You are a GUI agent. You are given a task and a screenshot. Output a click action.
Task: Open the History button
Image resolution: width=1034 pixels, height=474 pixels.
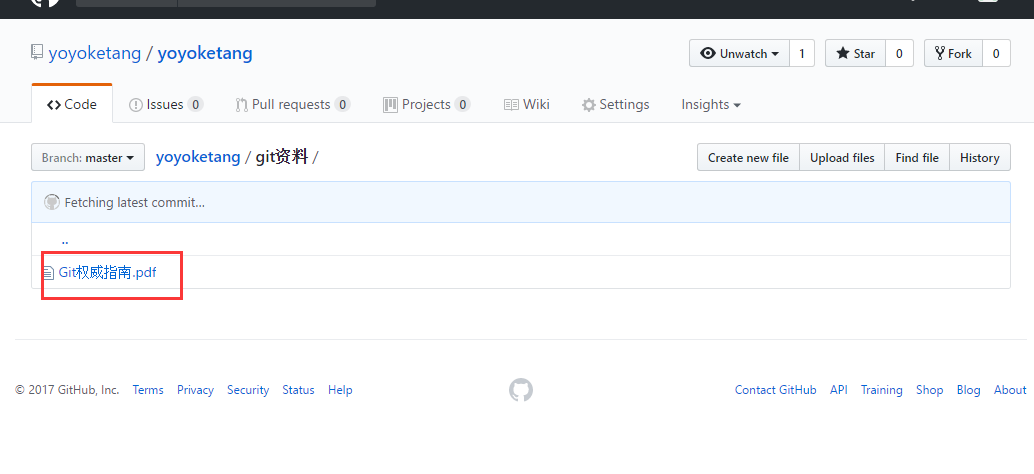pyautogui.click(x=979, y=158)
